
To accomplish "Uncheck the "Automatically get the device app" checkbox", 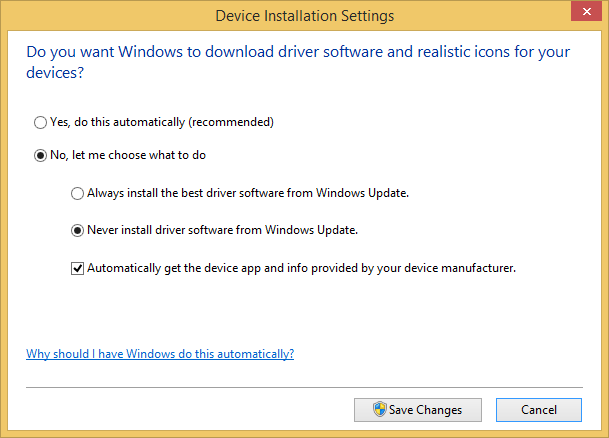I will coord(77,268).
